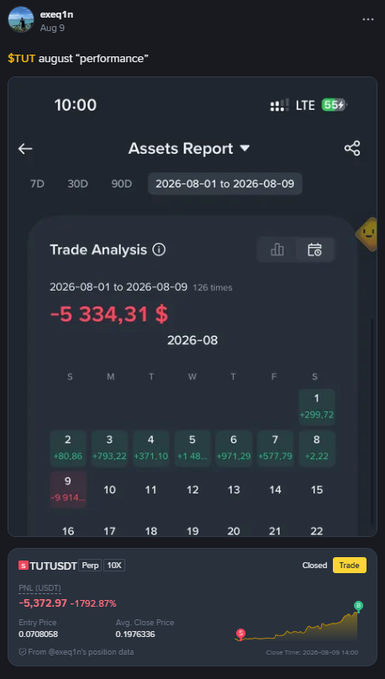Click Avg. Close Price value 0.1976336
Screen dimensions: 385x679
click(135, 634)
